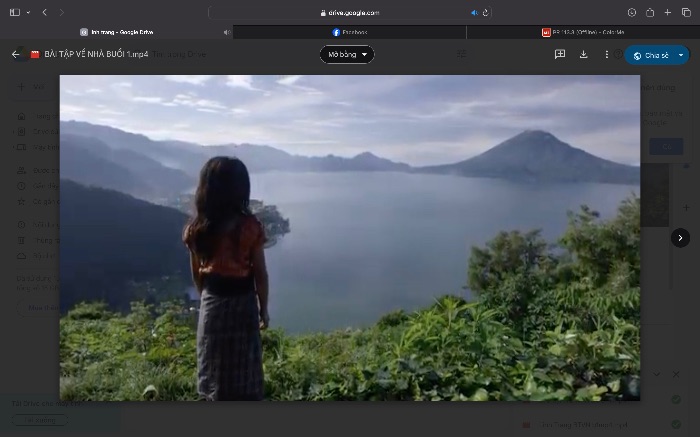The height and width of the screenshot is (437, 700).
Task: Expand the arrow next to Chia sẻ
Action: pyautogui.click(x=681, y=55)
